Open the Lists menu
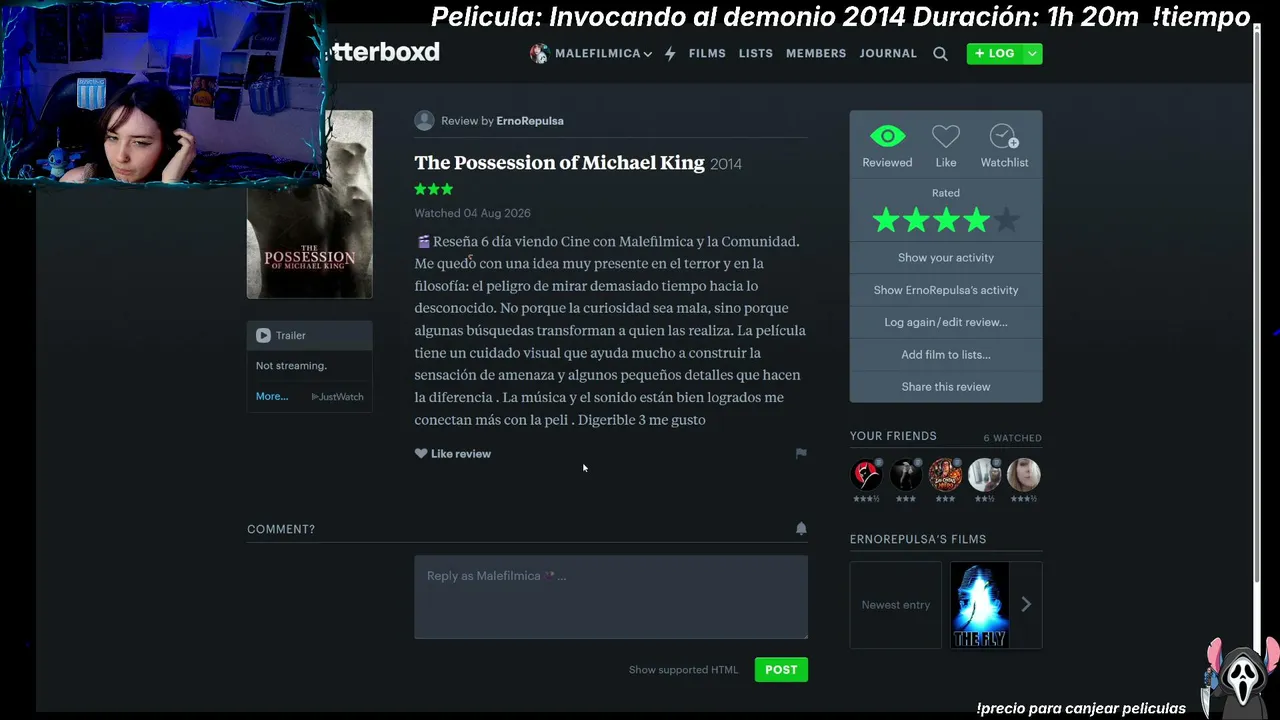1280x720 pixels. click(756, 54)
